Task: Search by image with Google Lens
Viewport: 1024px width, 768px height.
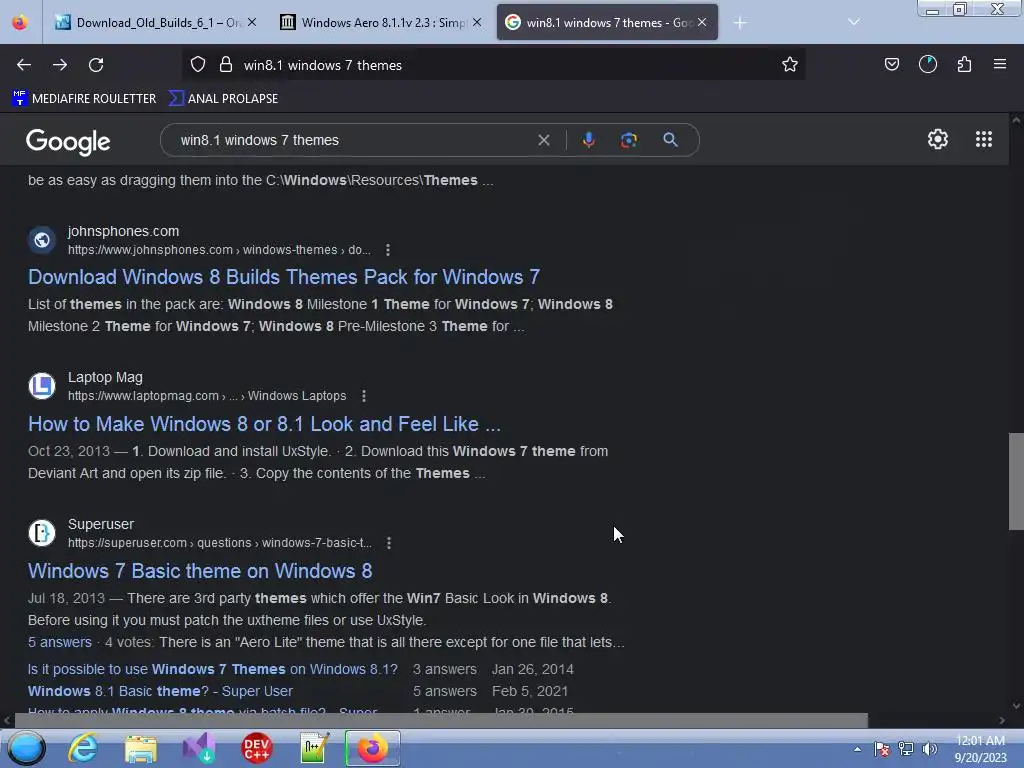Action: (x=628, y=140)
